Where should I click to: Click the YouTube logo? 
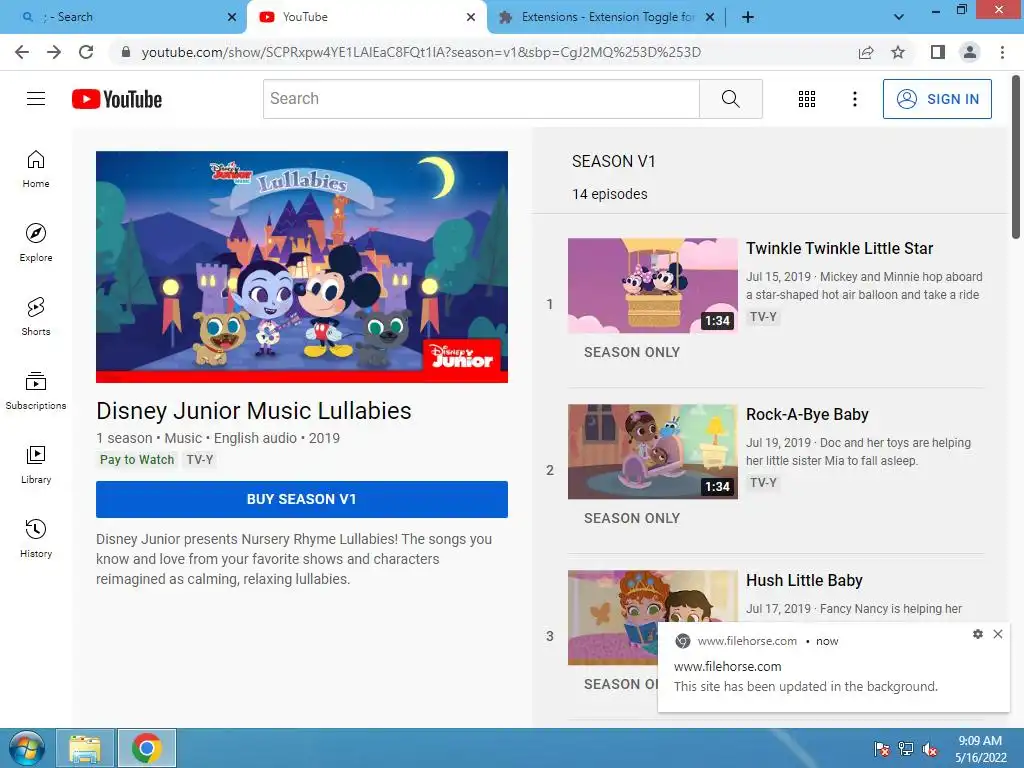(x=117, y=99)
